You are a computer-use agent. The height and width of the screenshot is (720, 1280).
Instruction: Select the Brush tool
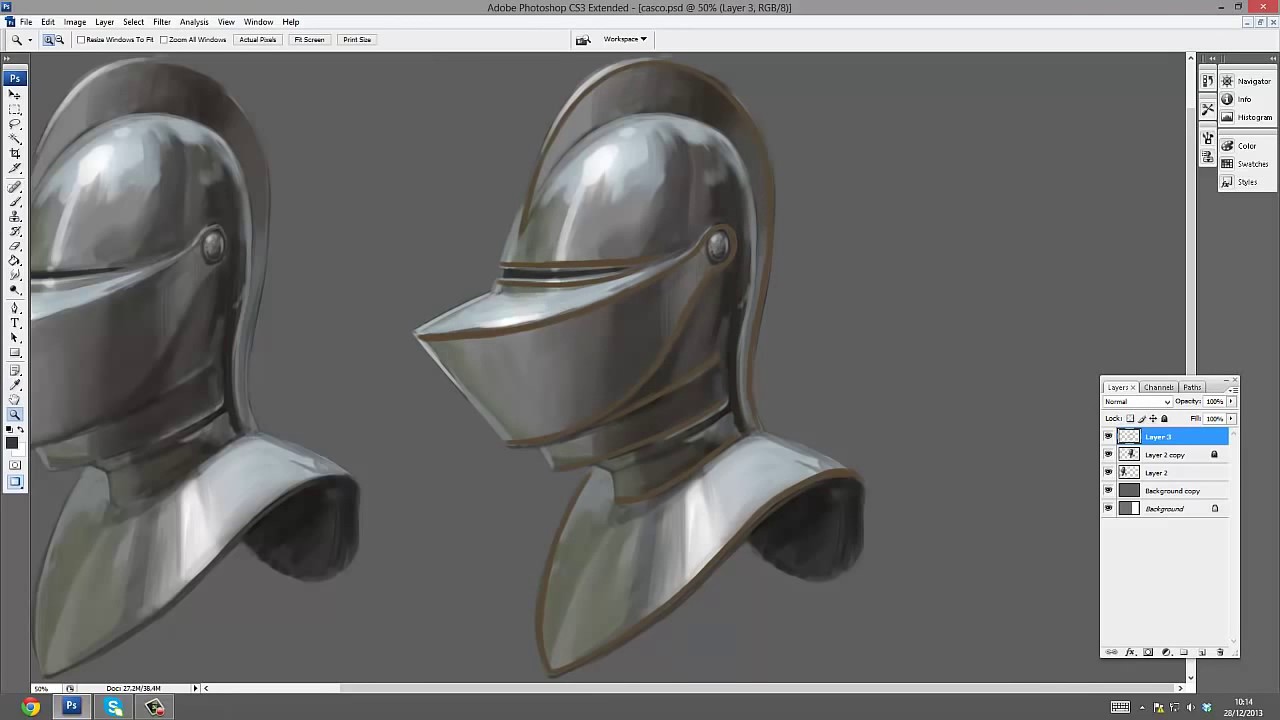15,202
